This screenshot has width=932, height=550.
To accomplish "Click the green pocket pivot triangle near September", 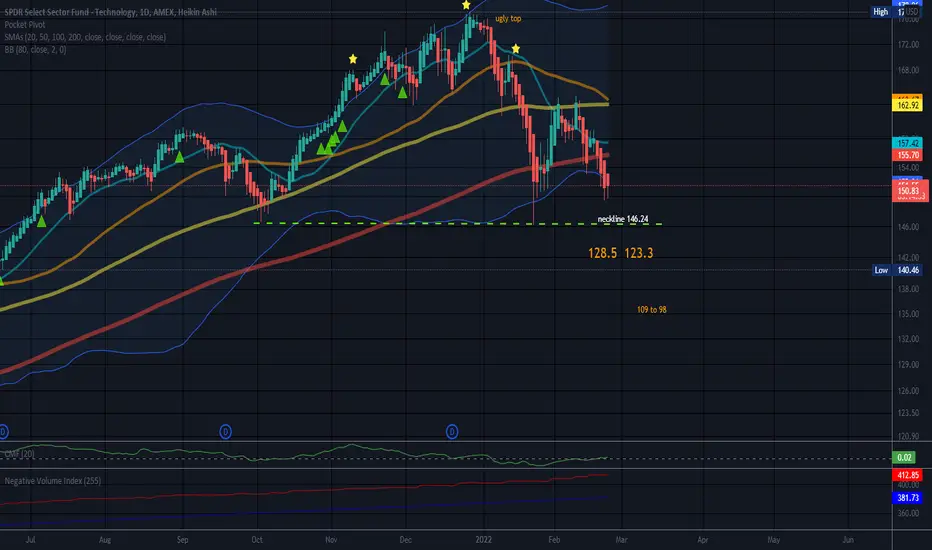I will [x=180, y=157].
